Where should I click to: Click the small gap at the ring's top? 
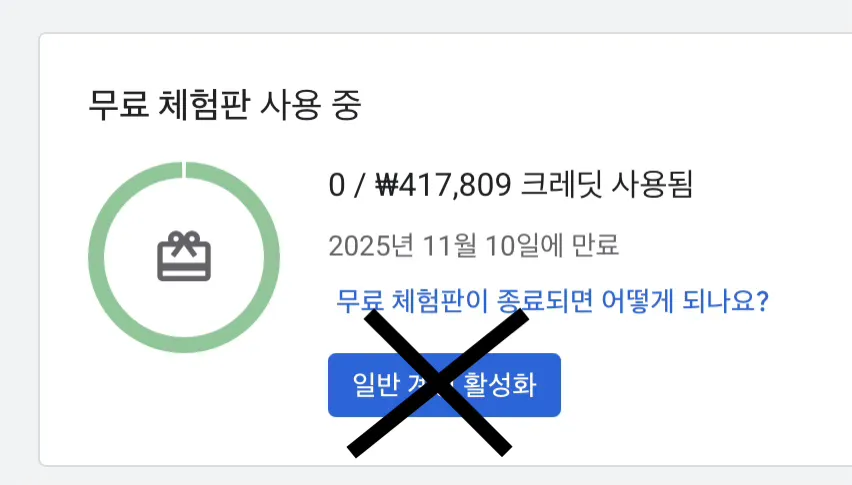(x=184, y=169)
